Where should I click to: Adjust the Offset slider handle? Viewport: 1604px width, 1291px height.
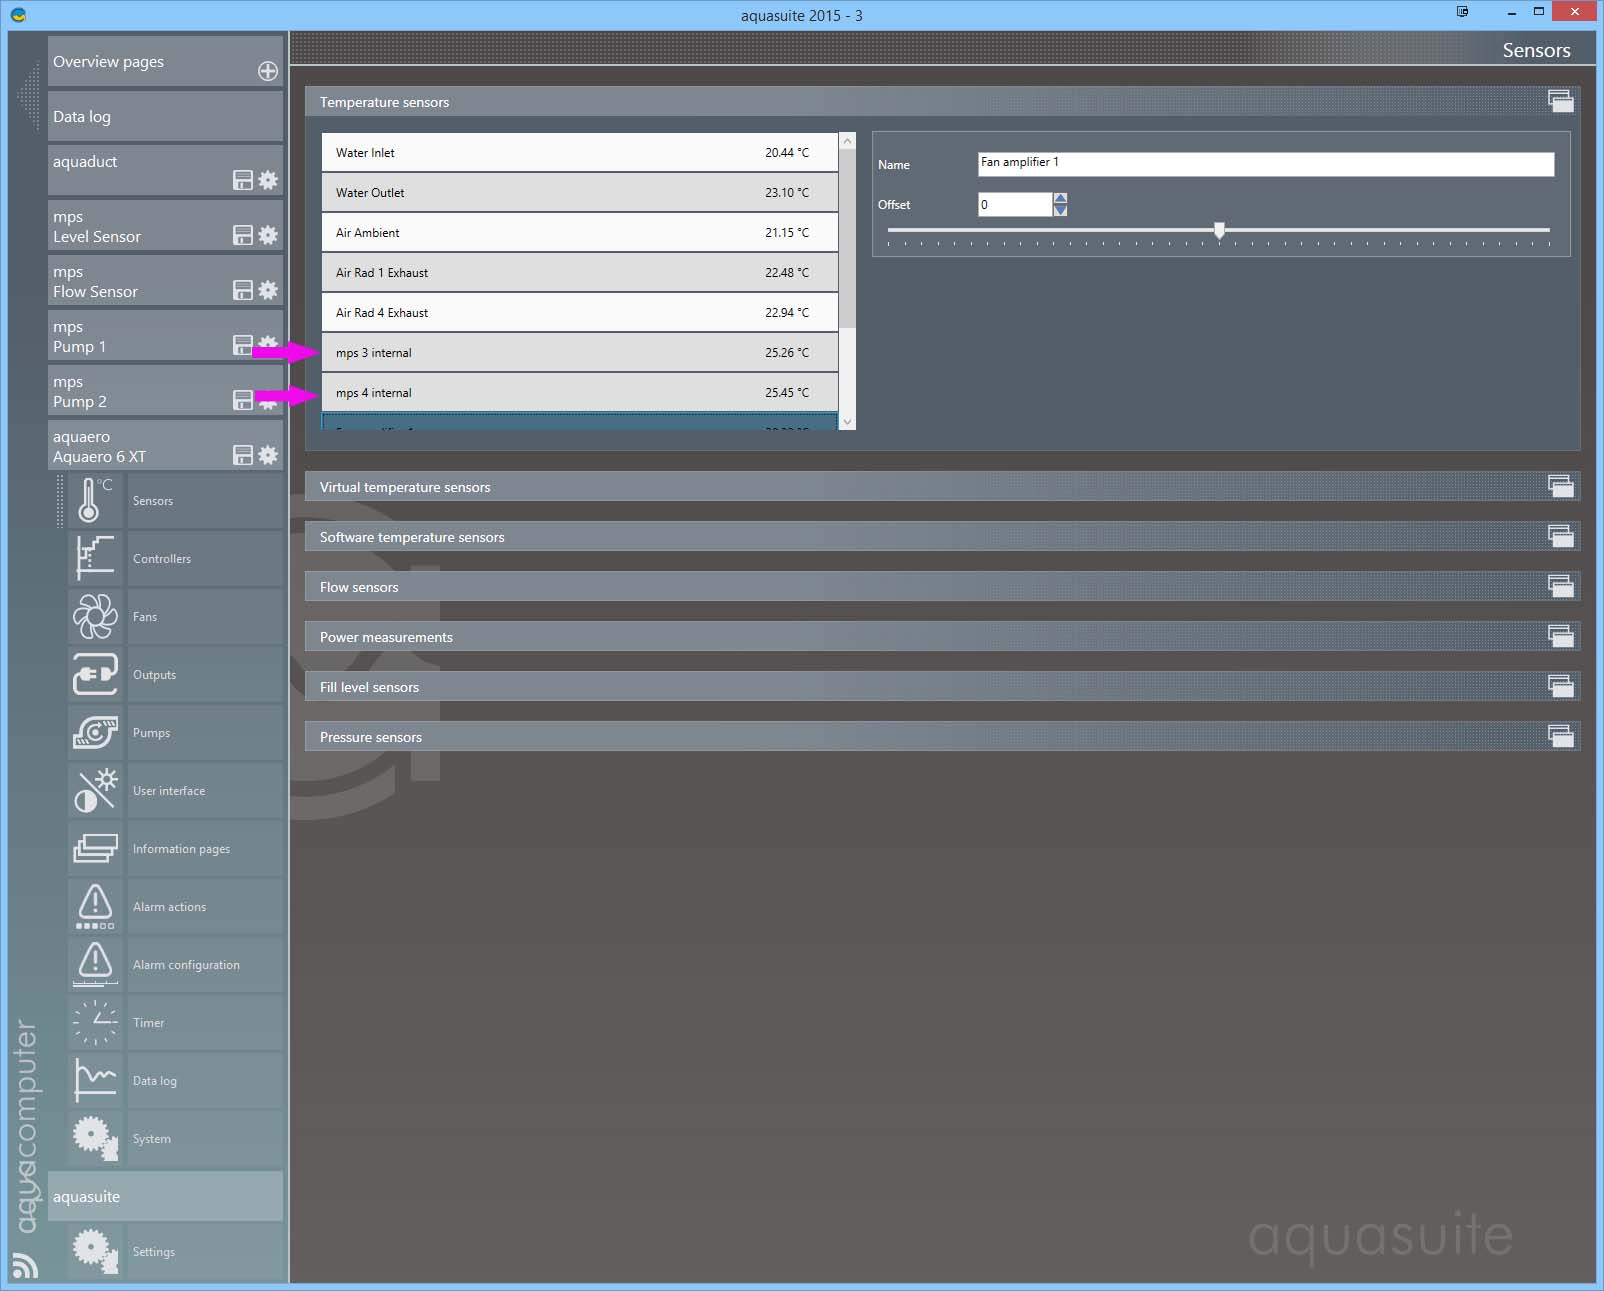[1219, 230]
